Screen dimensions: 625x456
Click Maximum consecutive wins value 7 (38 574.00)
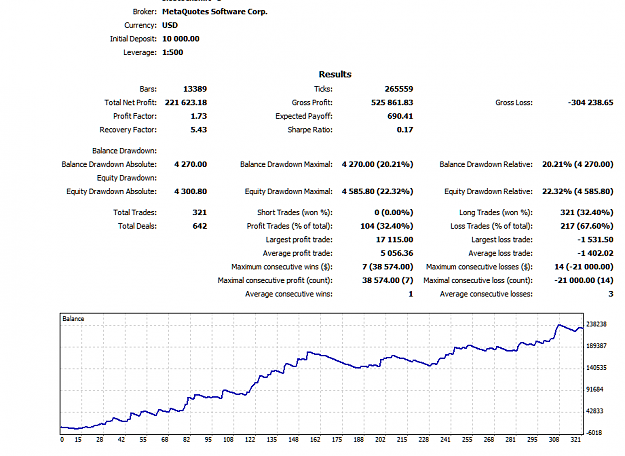click(x=387, y=267)
